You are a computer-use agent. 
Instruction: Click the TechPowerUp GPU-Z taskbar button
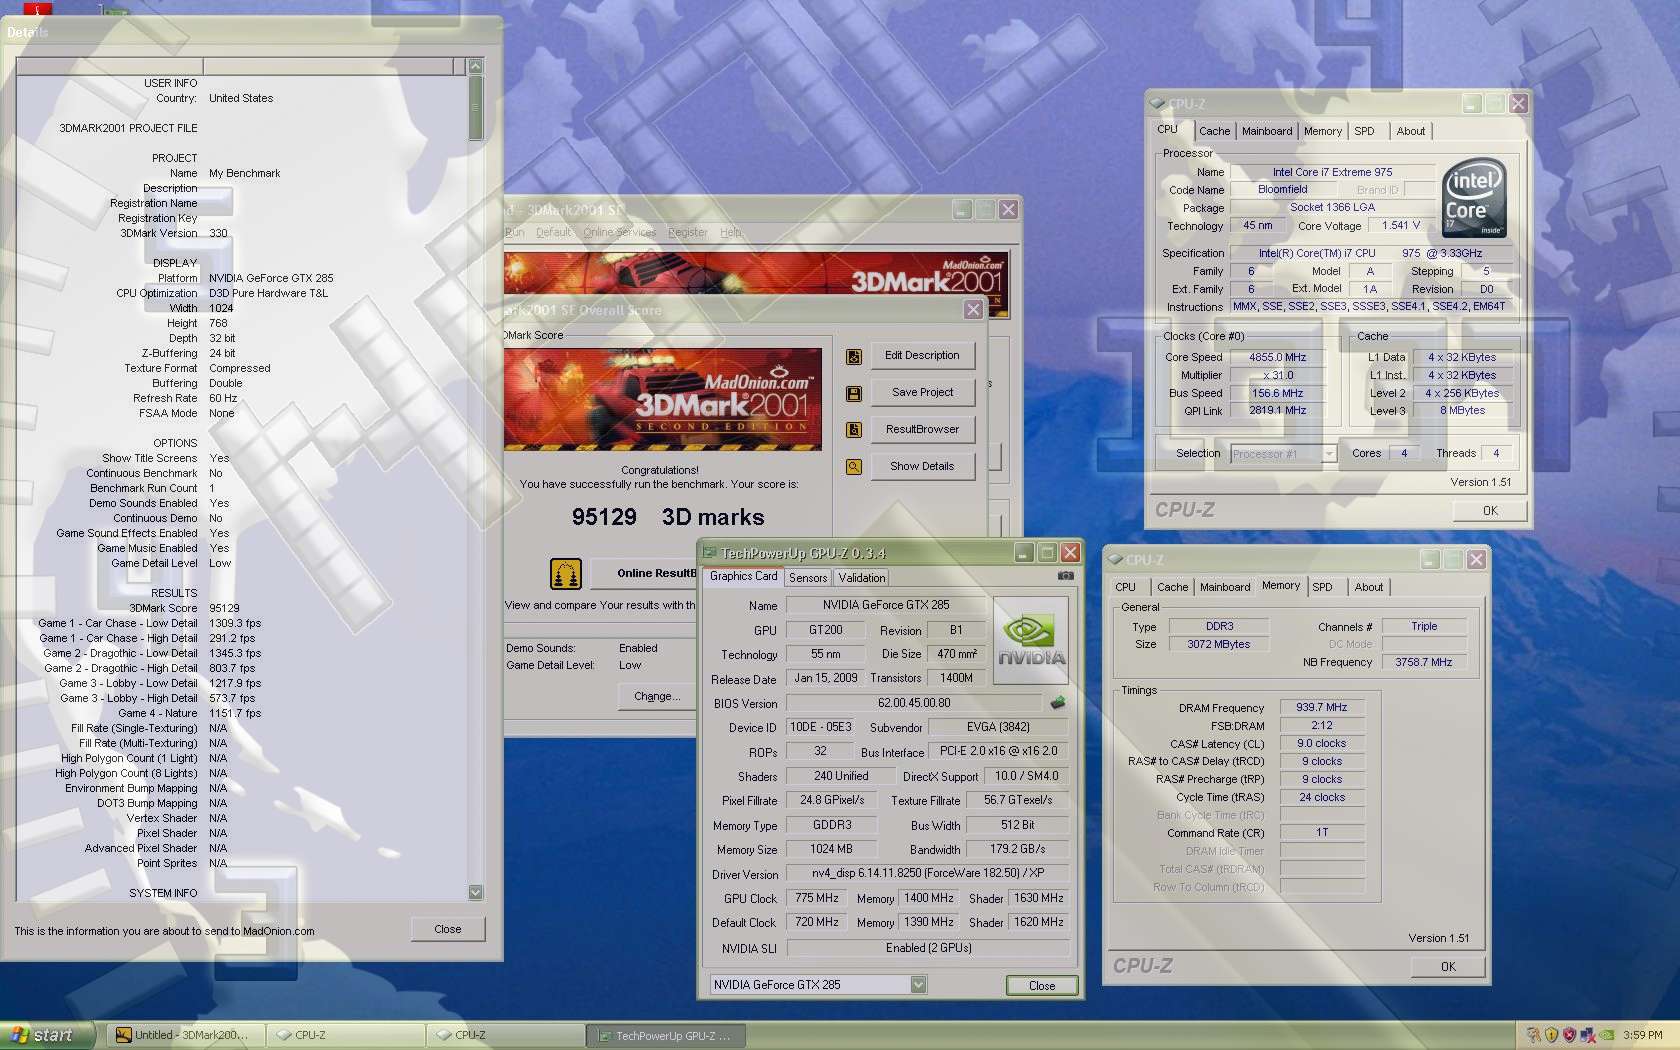coord(668,1036)
